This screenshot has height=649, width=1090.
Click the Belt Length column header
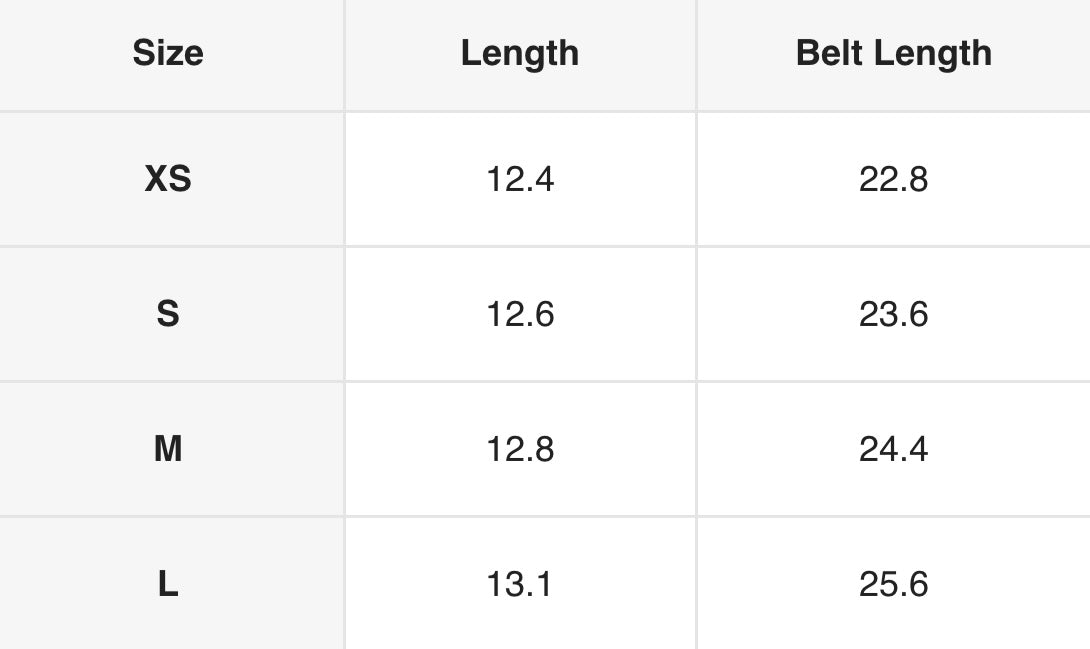pos(893,53)
